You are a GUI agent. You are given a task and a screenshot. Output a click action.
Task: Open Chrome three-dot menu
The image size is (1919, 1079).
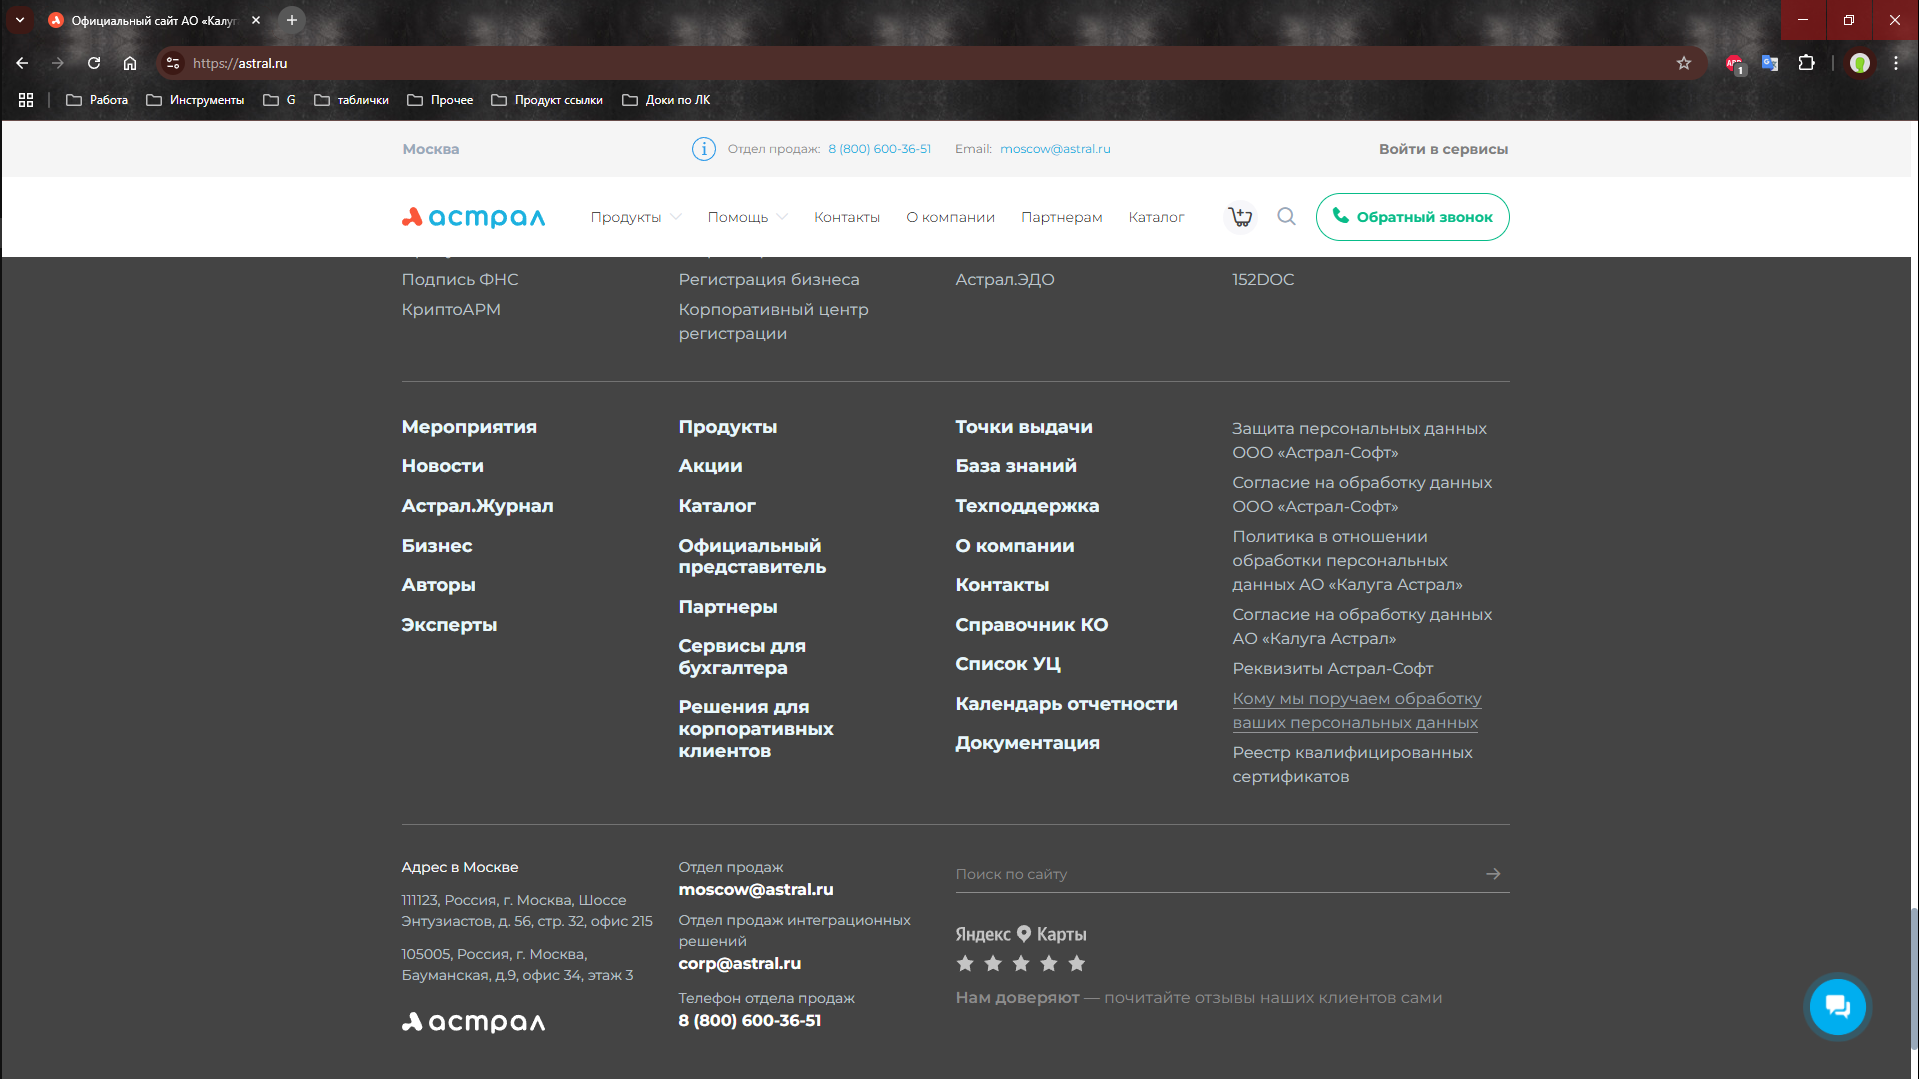pos(1896,63)
